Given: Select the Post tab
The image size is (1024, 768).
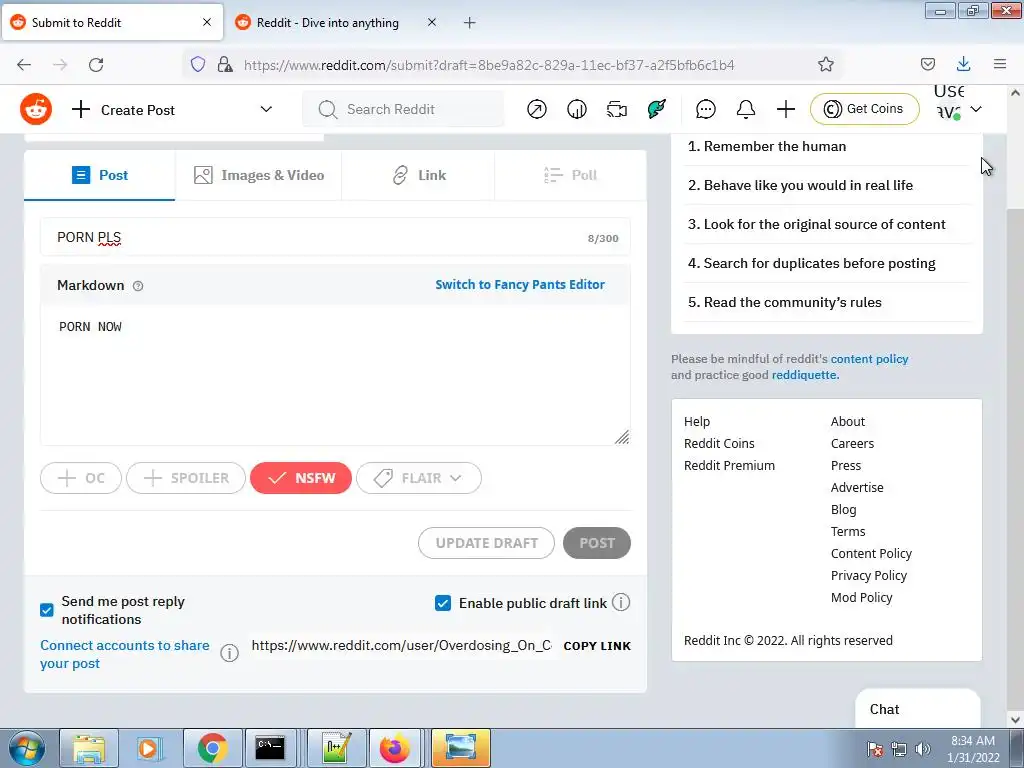Looking at the screenshot, I should pos(99,175).
